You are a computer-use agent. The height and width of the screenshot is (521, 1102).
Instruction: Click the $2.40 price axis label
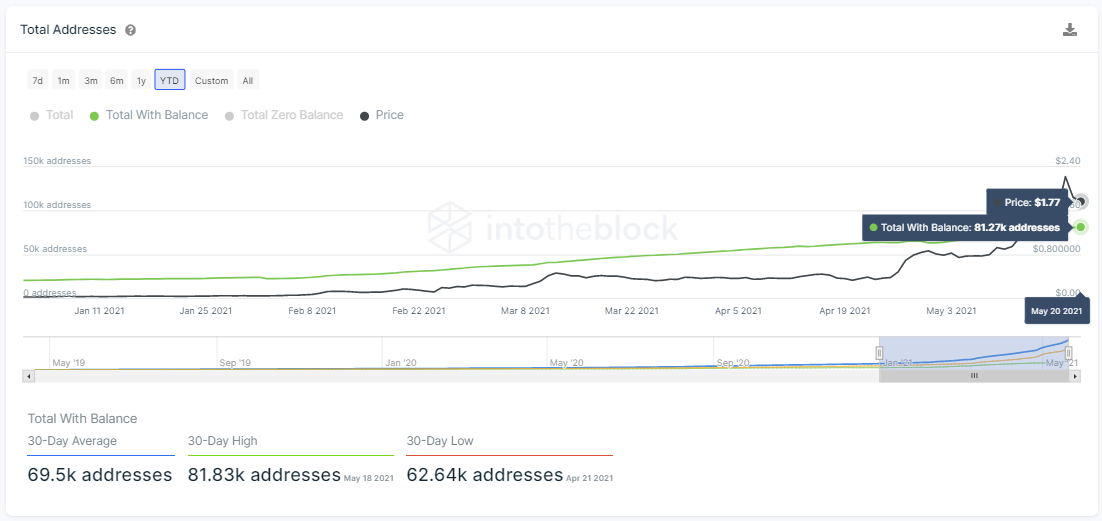pyautogui.click(x=1068, y=161)
